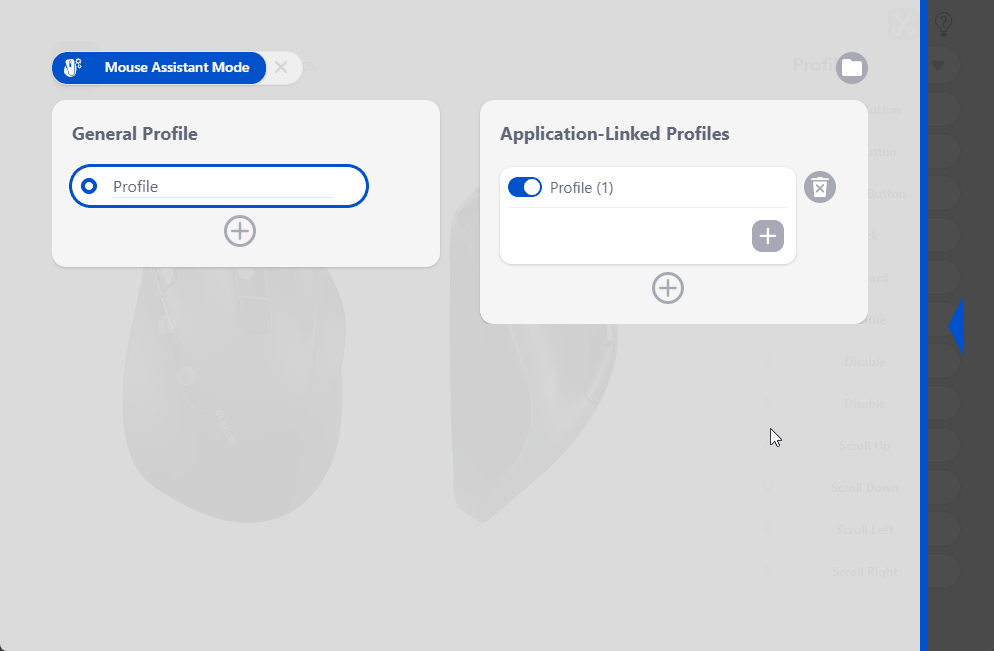
Task: Click the mouse icon in mode pill
Action: point(73,67)
